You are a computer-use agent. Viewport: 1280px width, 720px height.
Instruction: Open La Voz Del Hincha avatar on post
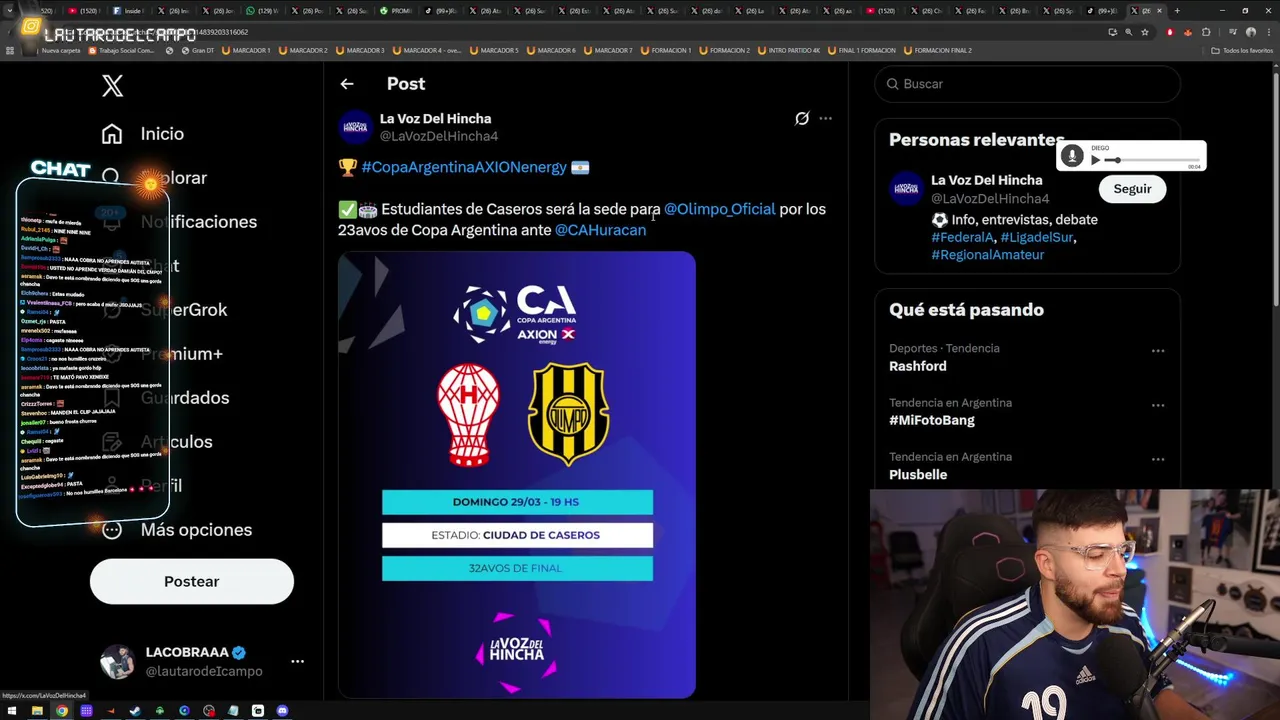(x=356, y=127)
